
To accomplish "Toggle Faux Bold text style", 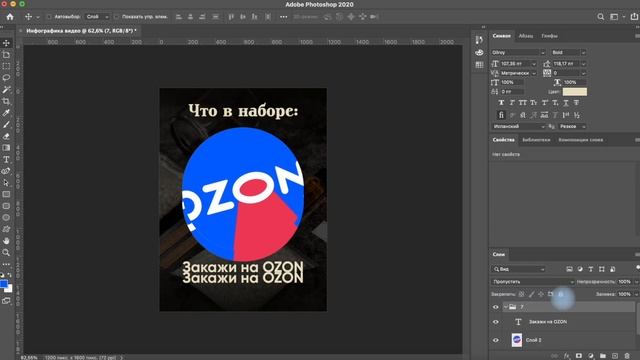I will coord(501,103).
